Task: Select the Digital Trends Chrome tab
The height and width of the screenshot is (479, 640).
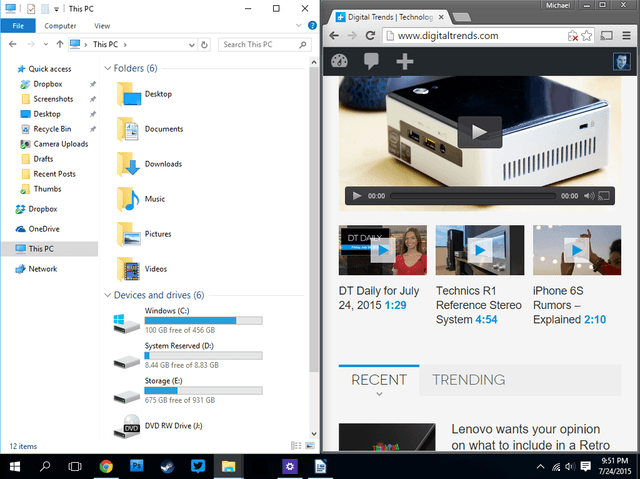Action: pos(390,17)
